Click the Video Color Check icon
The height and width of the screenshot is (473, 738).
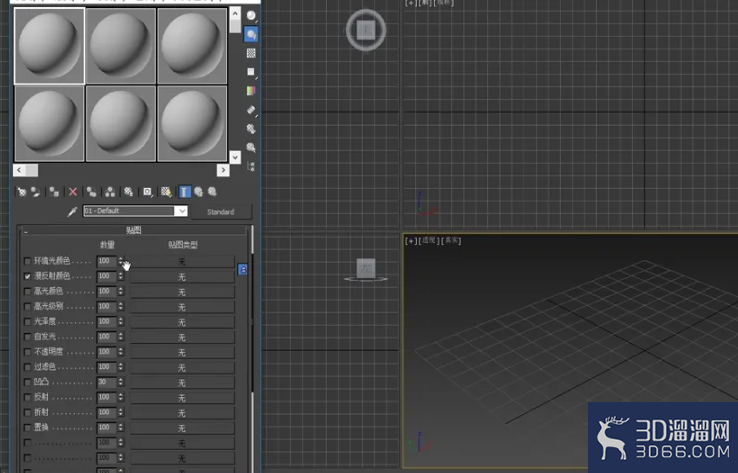coord(251,91)
